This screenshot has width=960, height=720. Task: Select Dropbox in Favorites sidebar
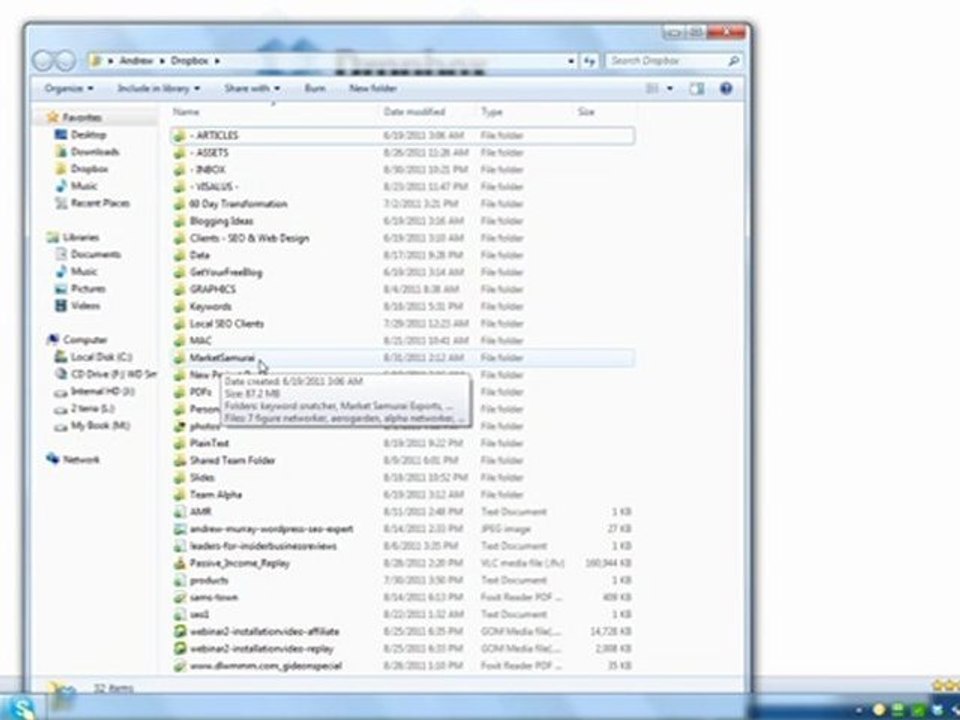[x=89, y=168]
